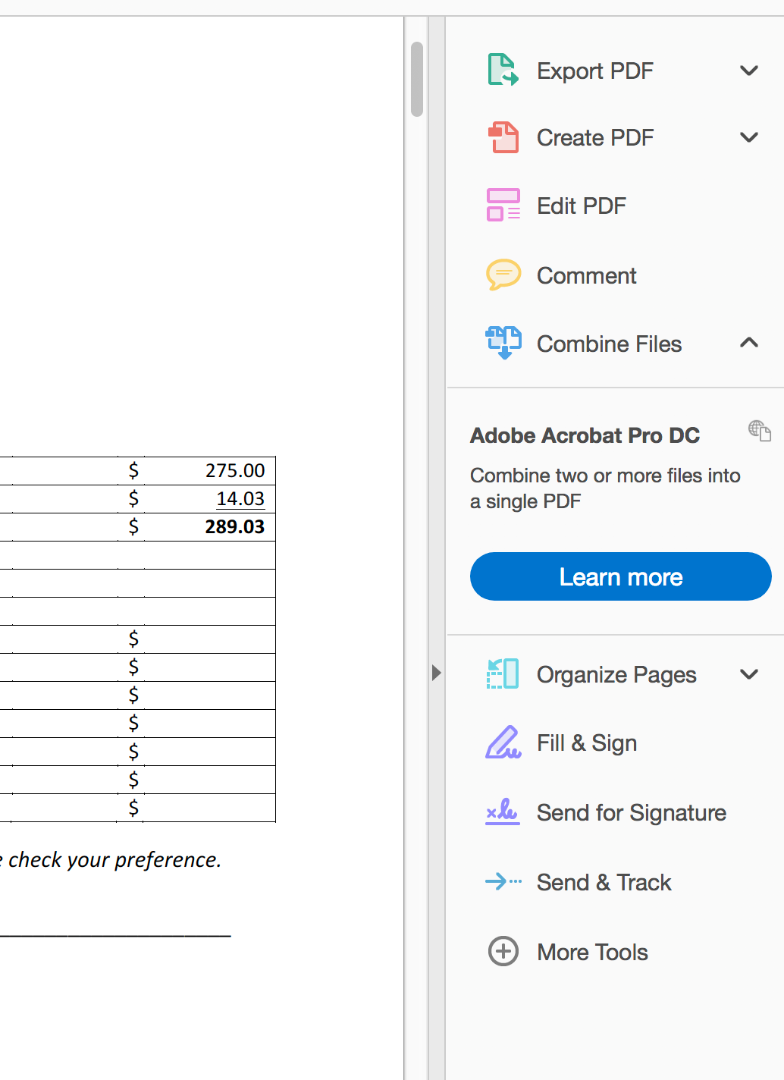Collapse the Combine Files section chevron

pos(749,343)
